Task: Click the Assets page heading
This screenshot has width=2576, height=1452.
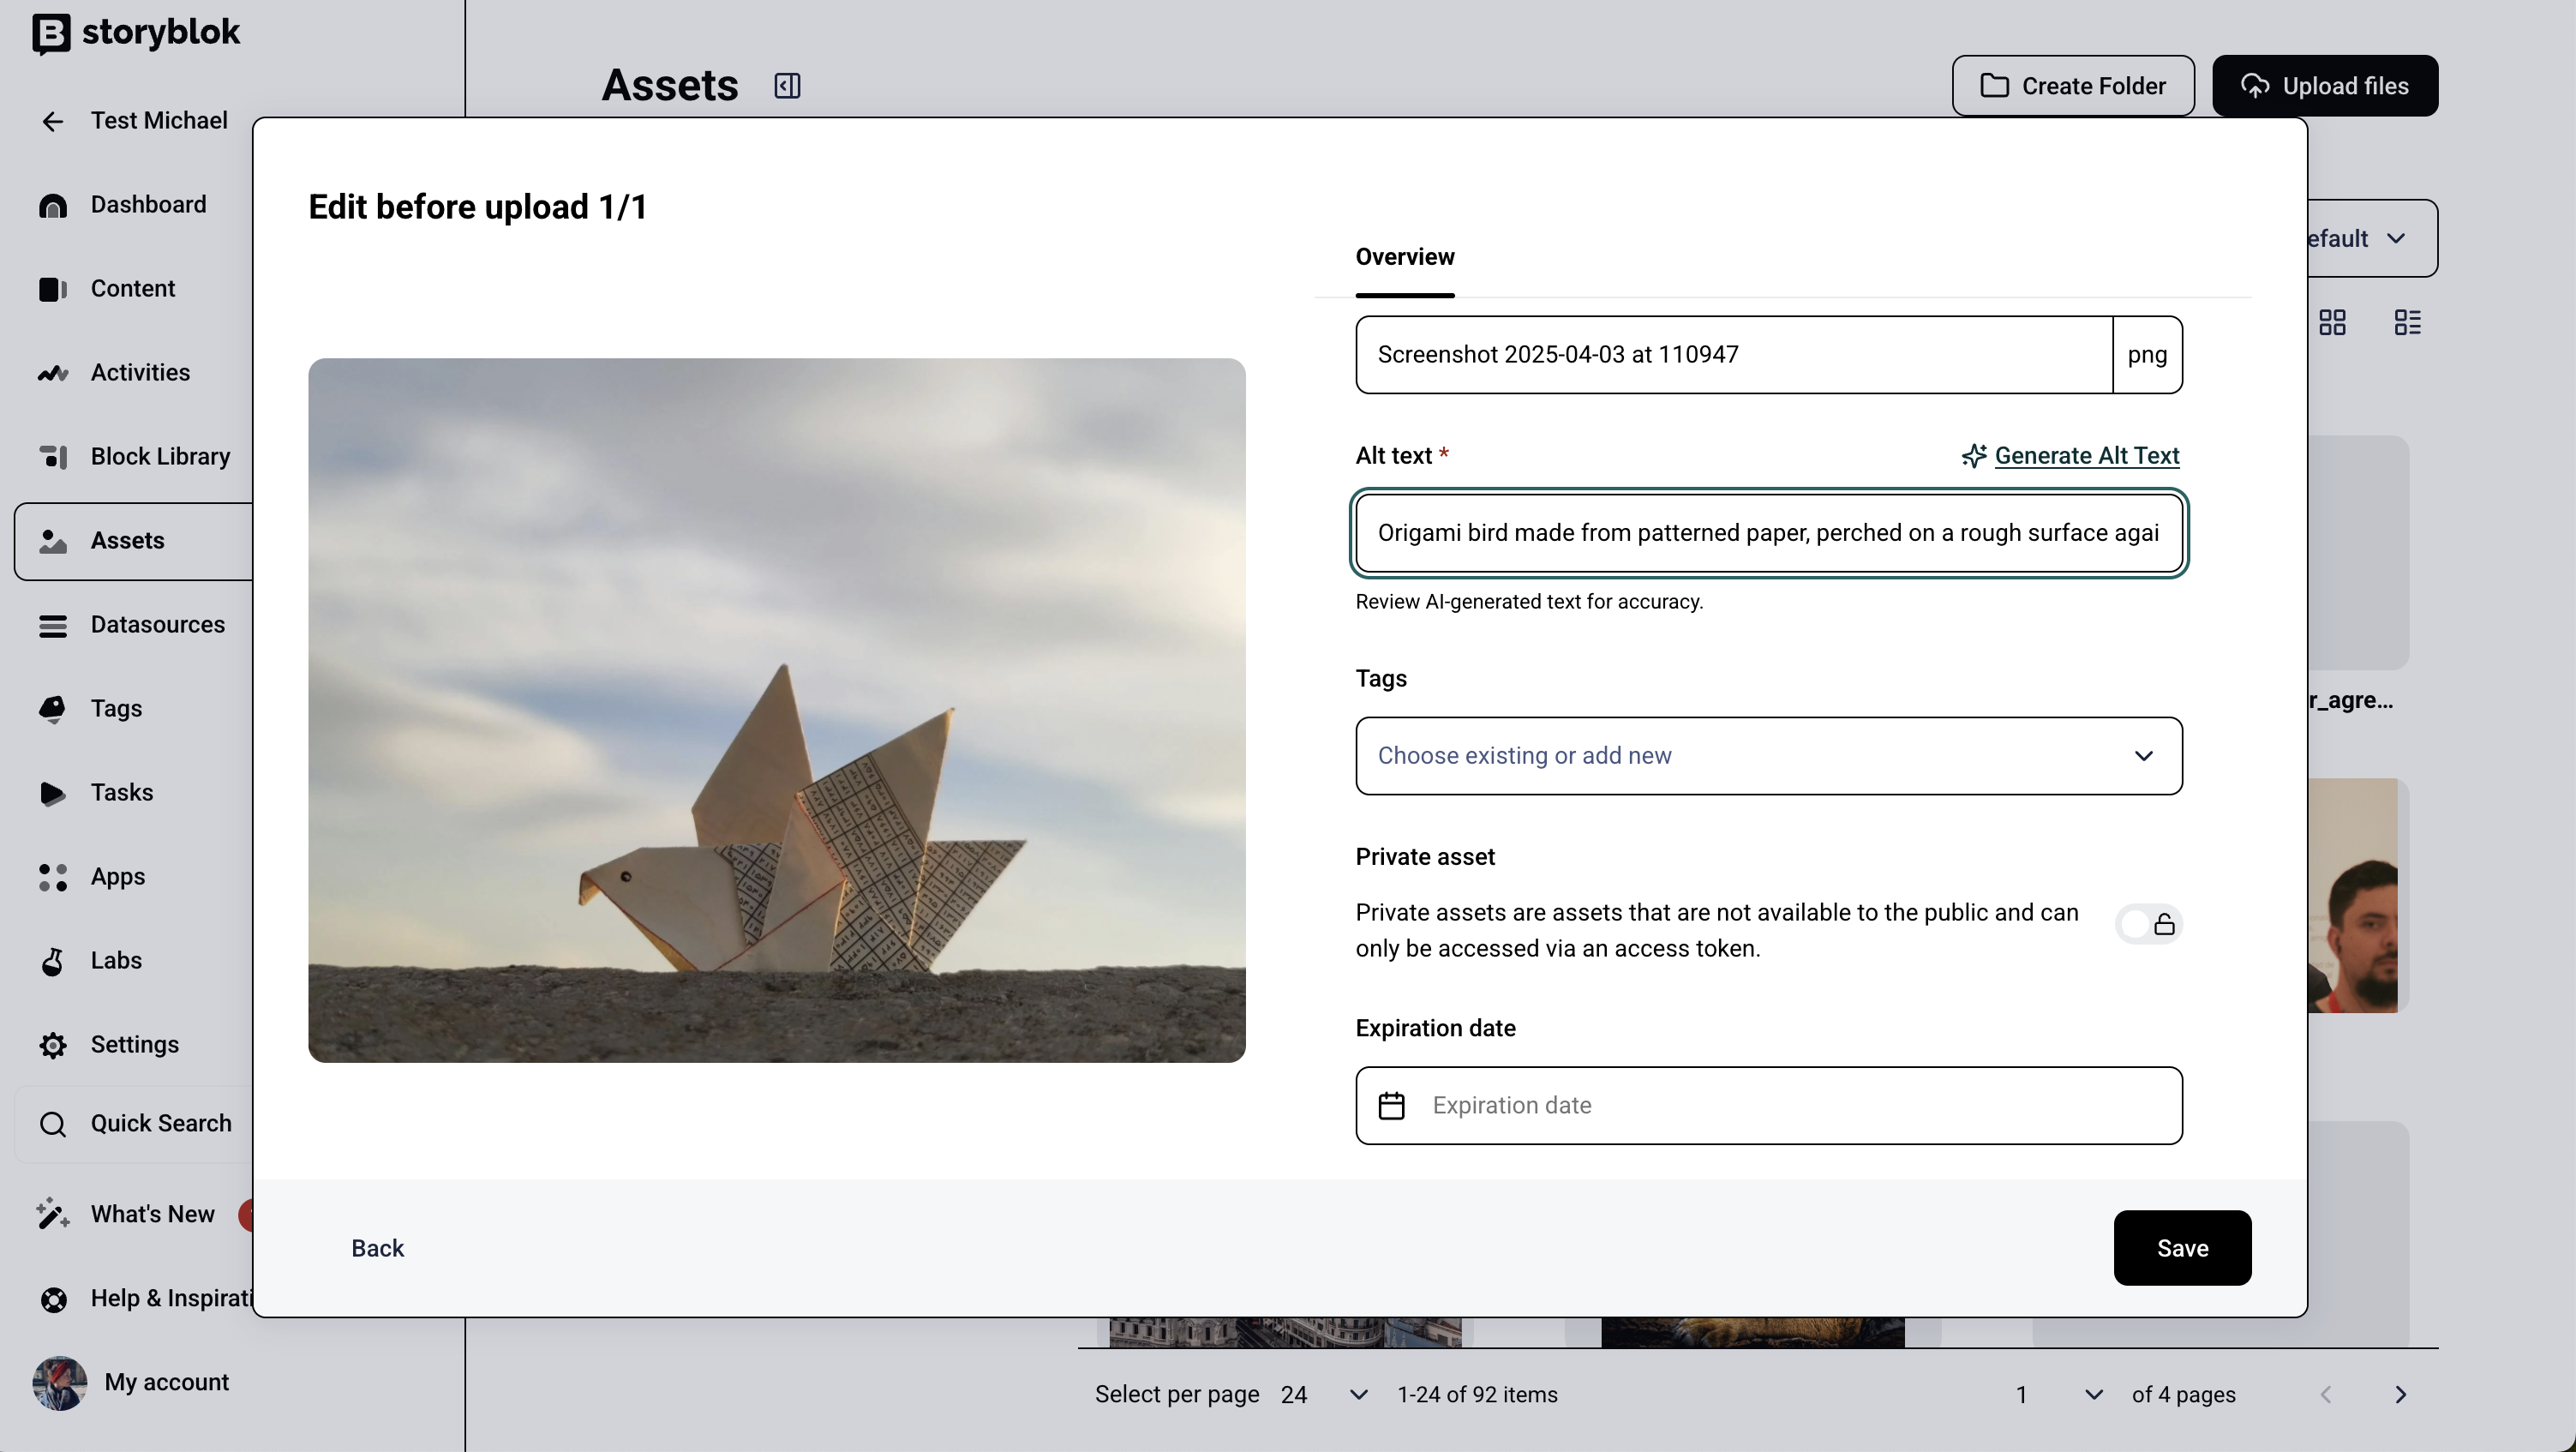Action: 669,86
